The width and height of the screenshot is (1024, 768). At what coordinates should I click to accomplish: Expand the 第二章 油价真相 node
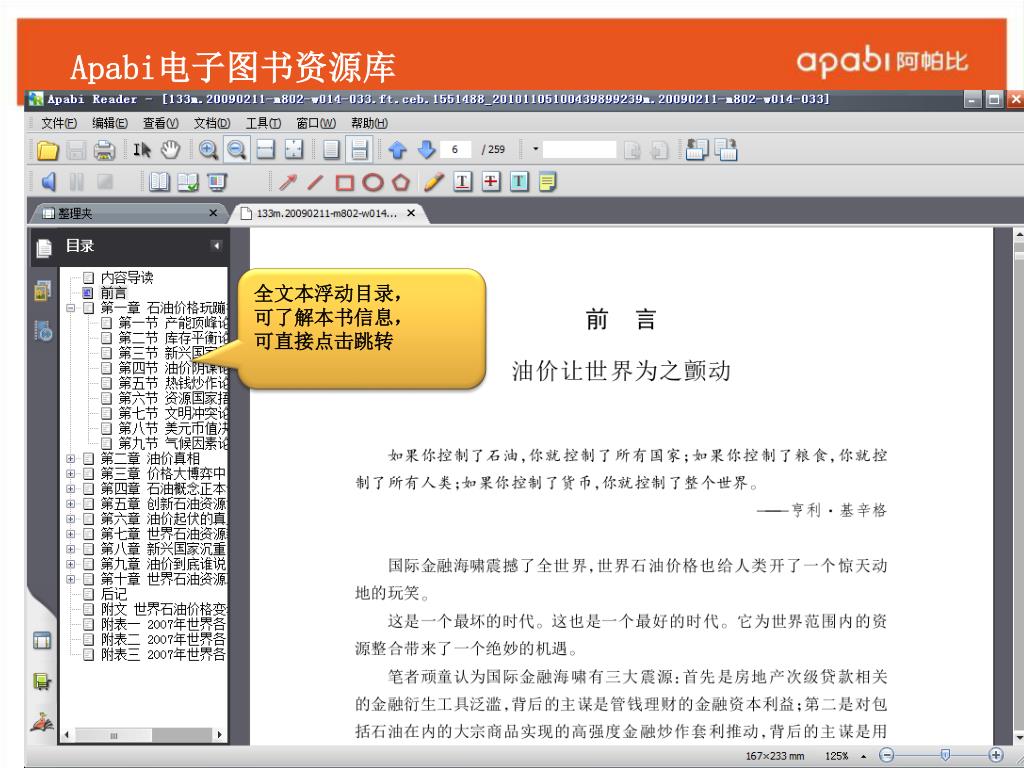(x=71, y=458)
